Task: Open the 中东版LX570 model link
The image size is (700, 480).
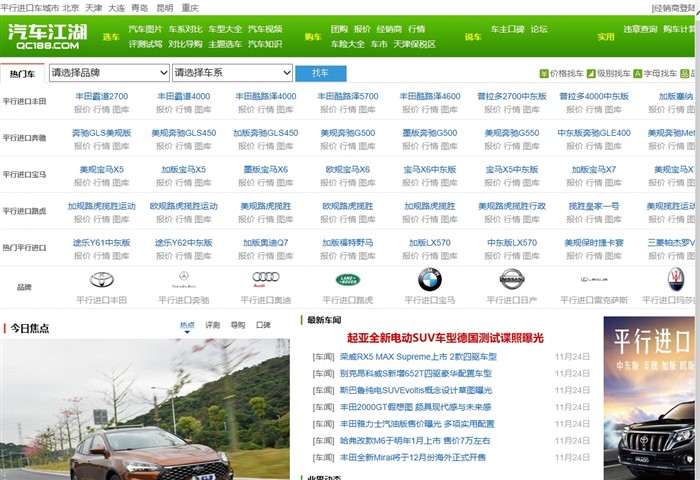Action: tap(512, 242)
